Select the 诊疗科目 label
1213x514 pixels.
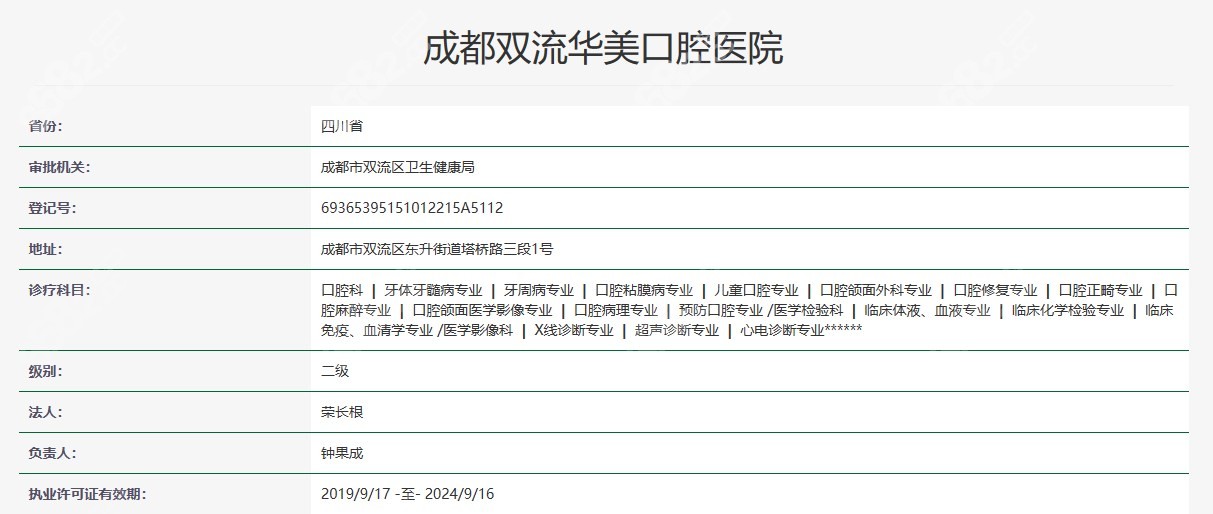click(x=59, y=290)
